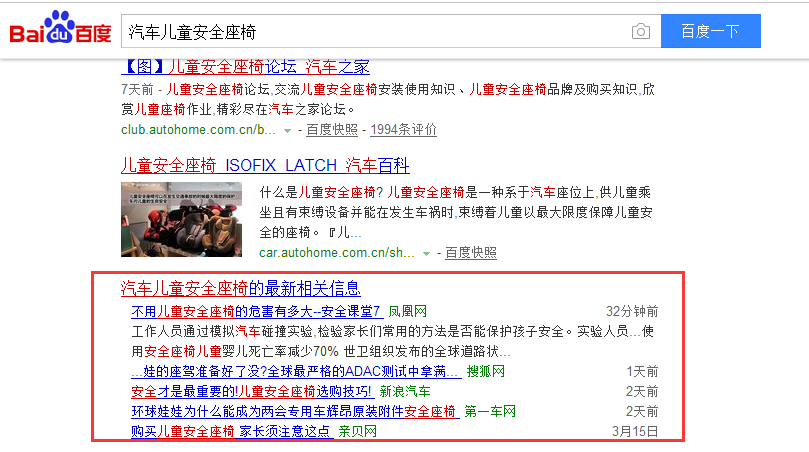Open the 1994条评价 reviews link
This screenshot has width=809, height=452.
coord(403,130)
